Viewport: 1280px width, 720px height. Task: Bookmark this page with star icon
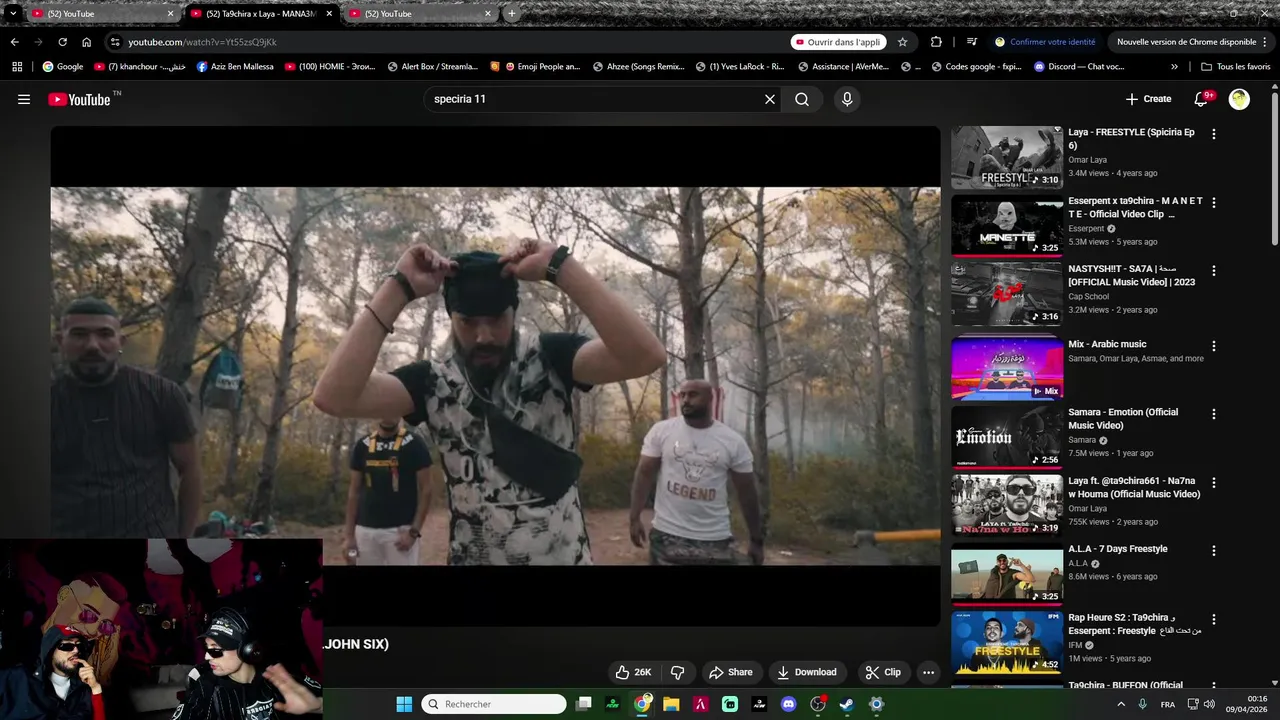pos(902,42)
